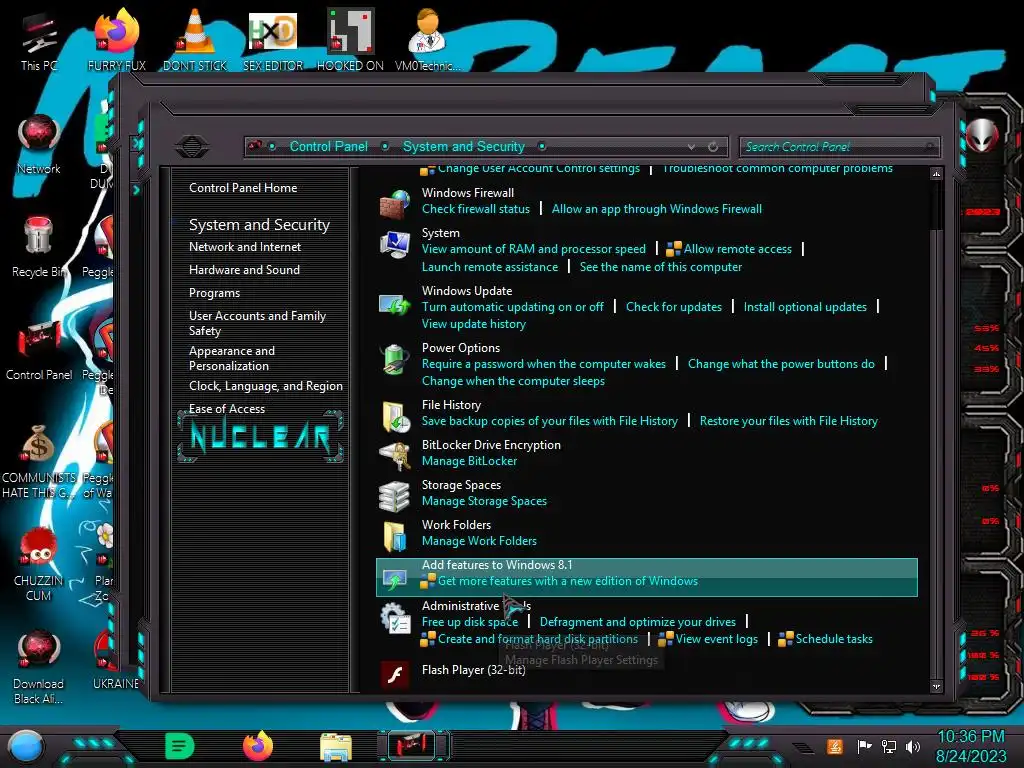The image size is (1024, 768).
Task: Open Windows Firewall brick wall icon
Action: pos(394,204)
